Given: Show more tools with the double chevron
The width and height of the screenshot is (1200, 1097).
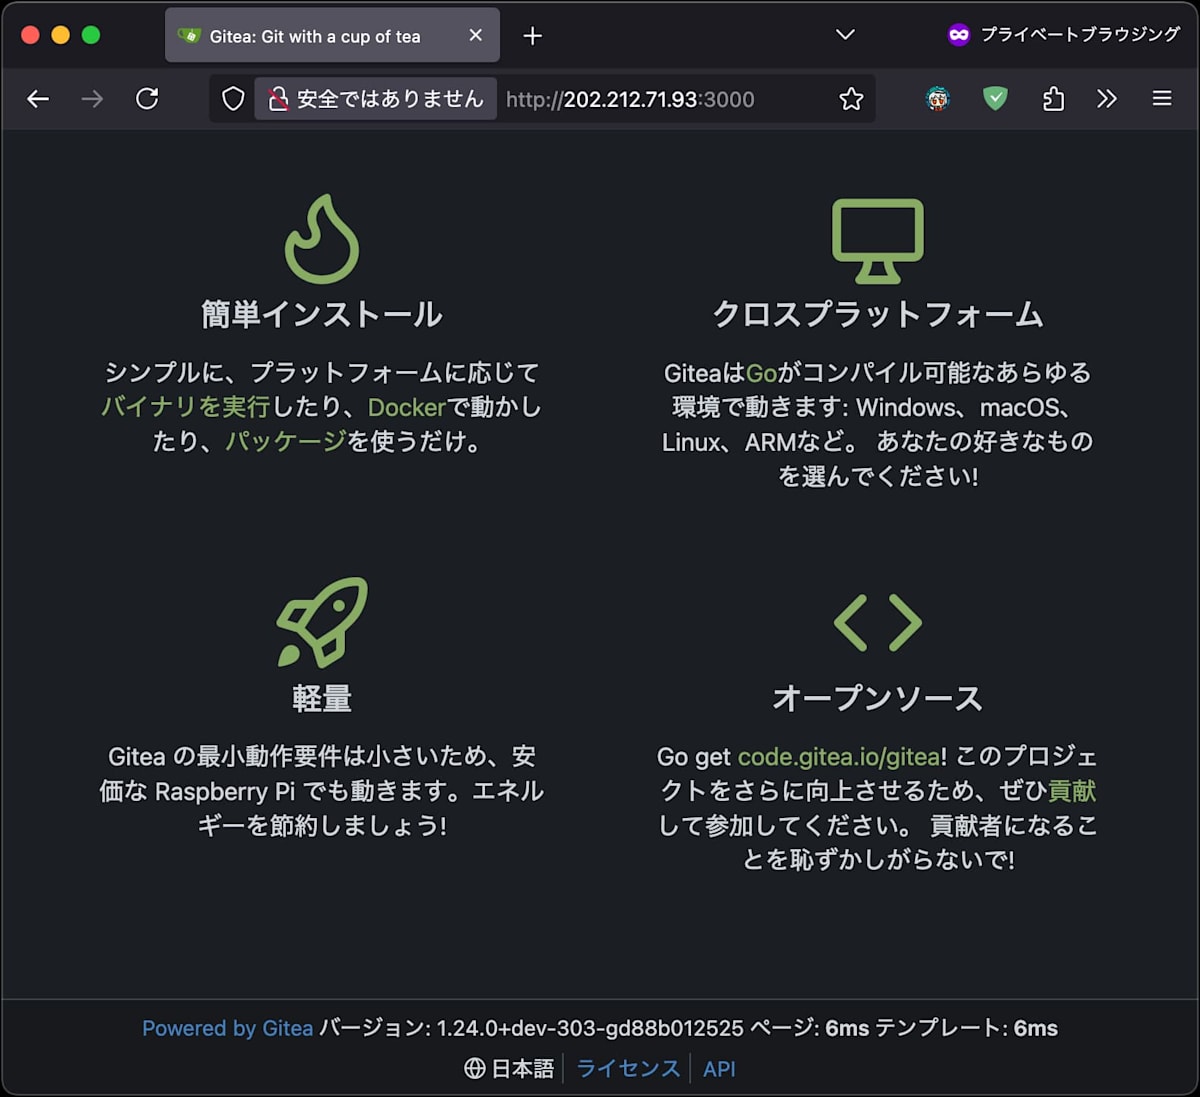Looking at the screenshot, I should (x=1107, y=99).
